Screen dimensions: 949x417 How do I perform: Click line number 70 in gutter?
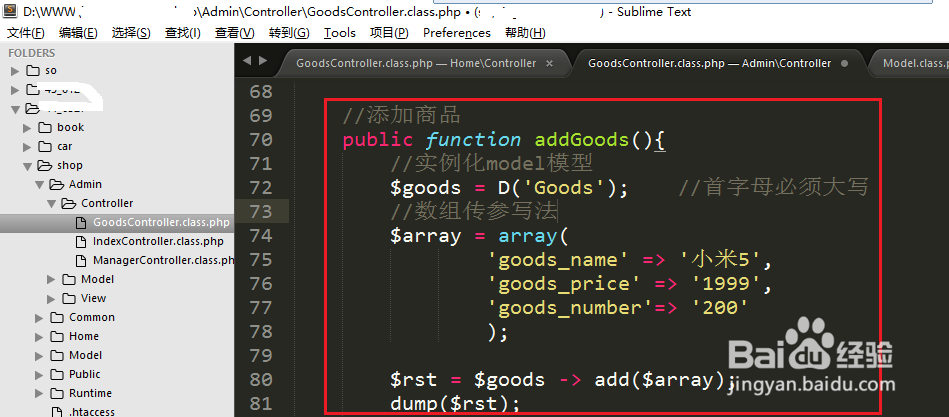(261, 140)
